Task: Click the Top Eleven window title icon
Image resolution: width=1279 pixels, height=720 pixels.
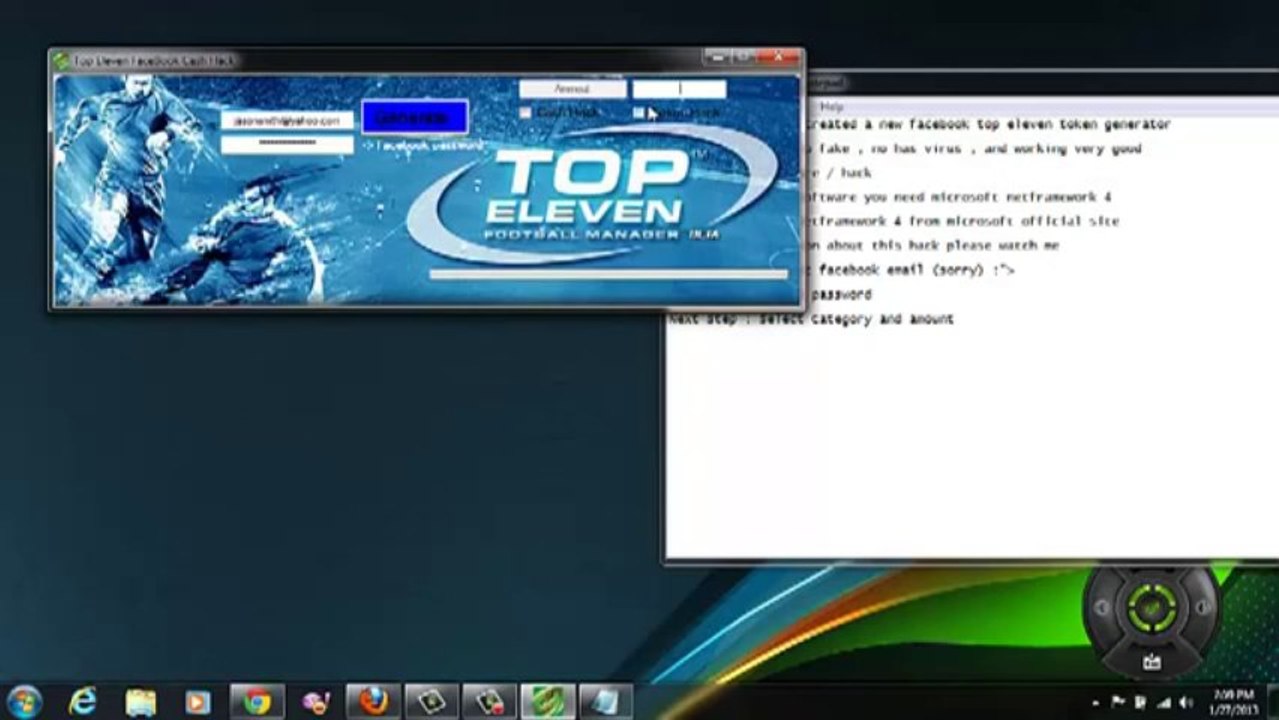Action: [x=61, y=60]
